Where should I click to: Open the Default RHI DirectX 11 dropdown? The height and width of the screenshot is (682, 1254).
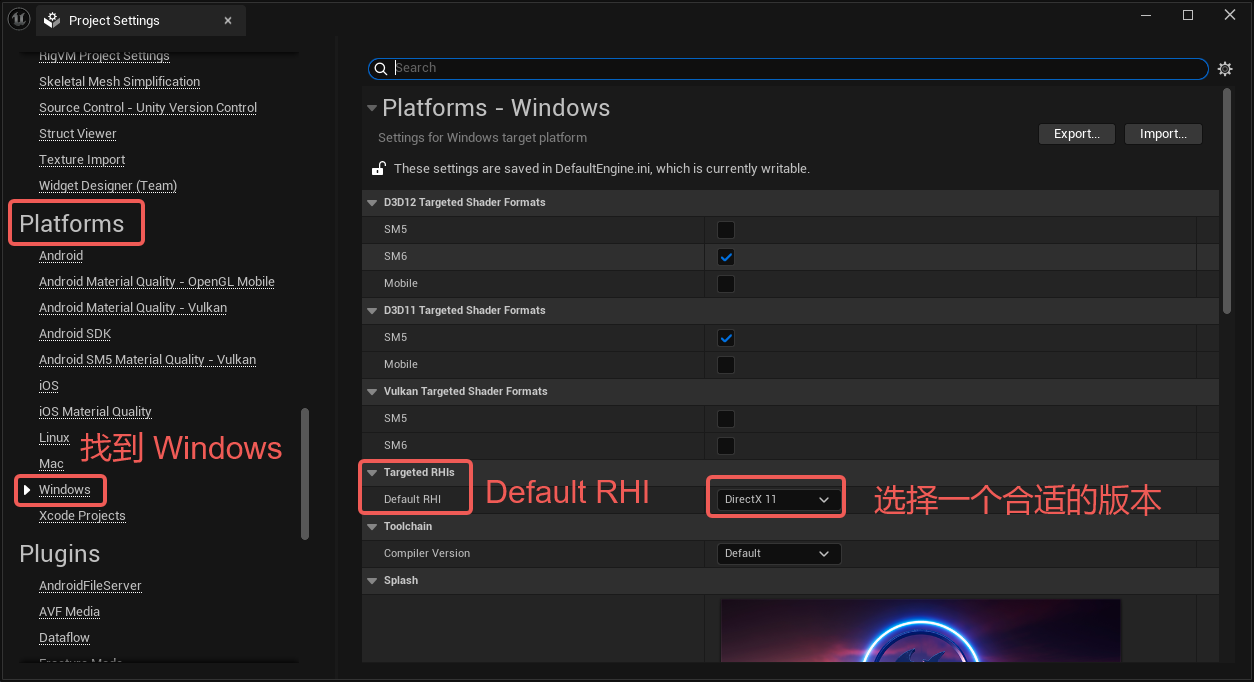(x=779, y=499)
